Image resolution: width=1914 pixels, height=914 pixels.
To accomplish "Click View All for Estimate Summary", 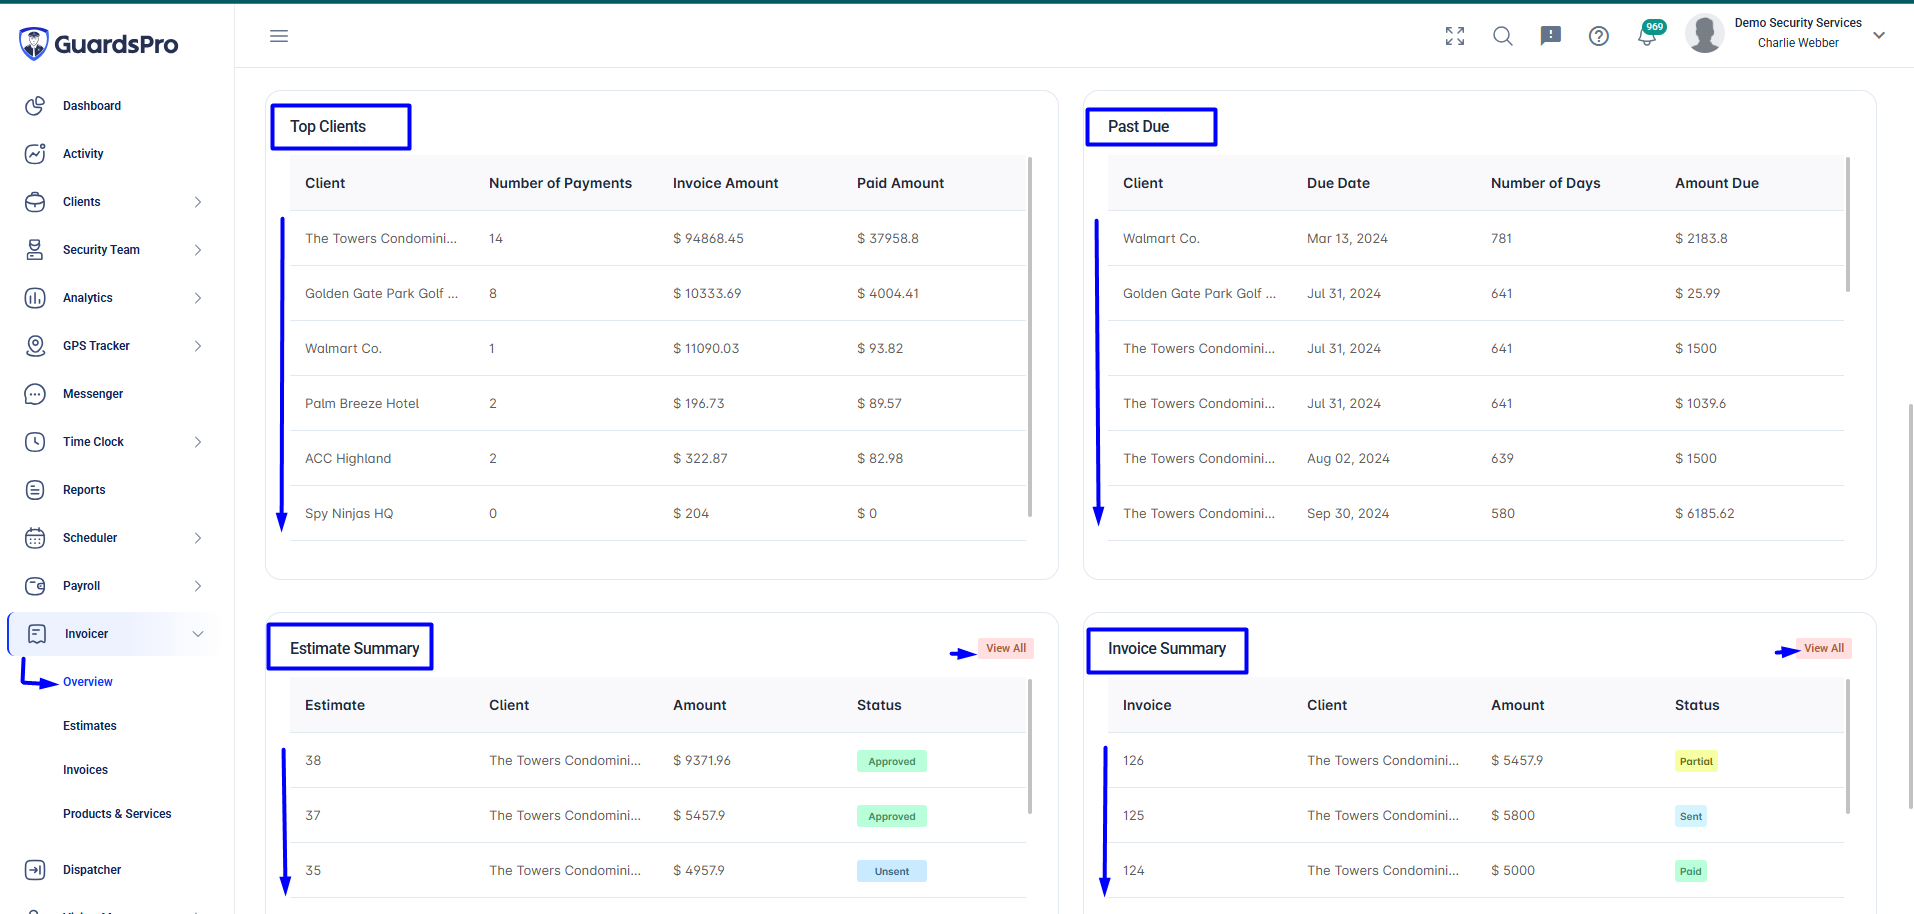I will (1006, 648).
